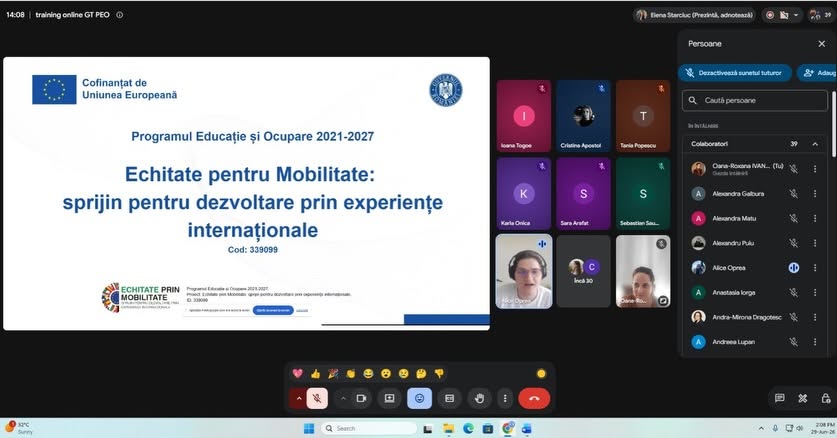The height and width of the screenshot is (438, 837).
Task: Click the Windows taskbar Search box
Action: [369, 428]
